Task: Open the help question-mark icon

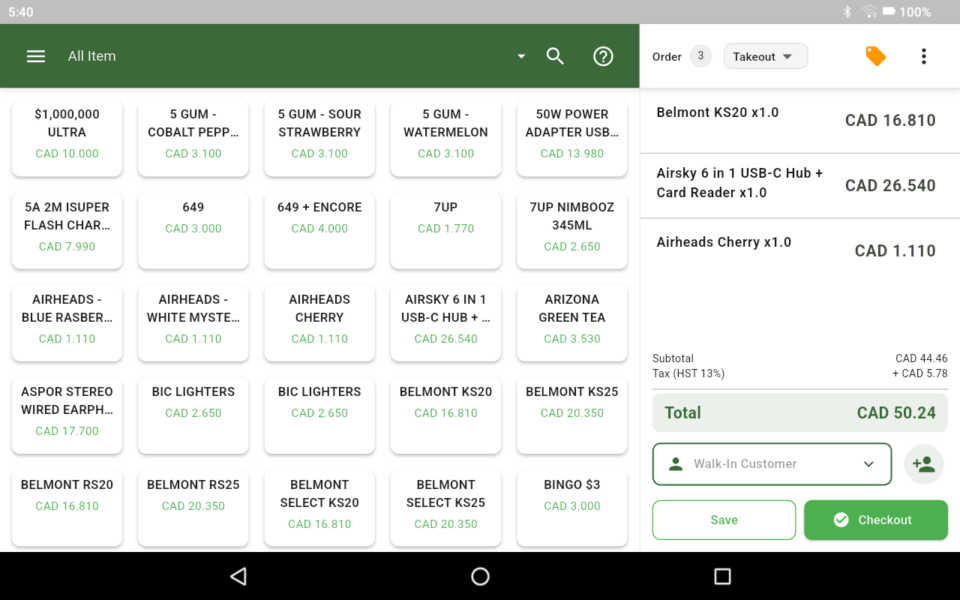Action: [603, 56]
